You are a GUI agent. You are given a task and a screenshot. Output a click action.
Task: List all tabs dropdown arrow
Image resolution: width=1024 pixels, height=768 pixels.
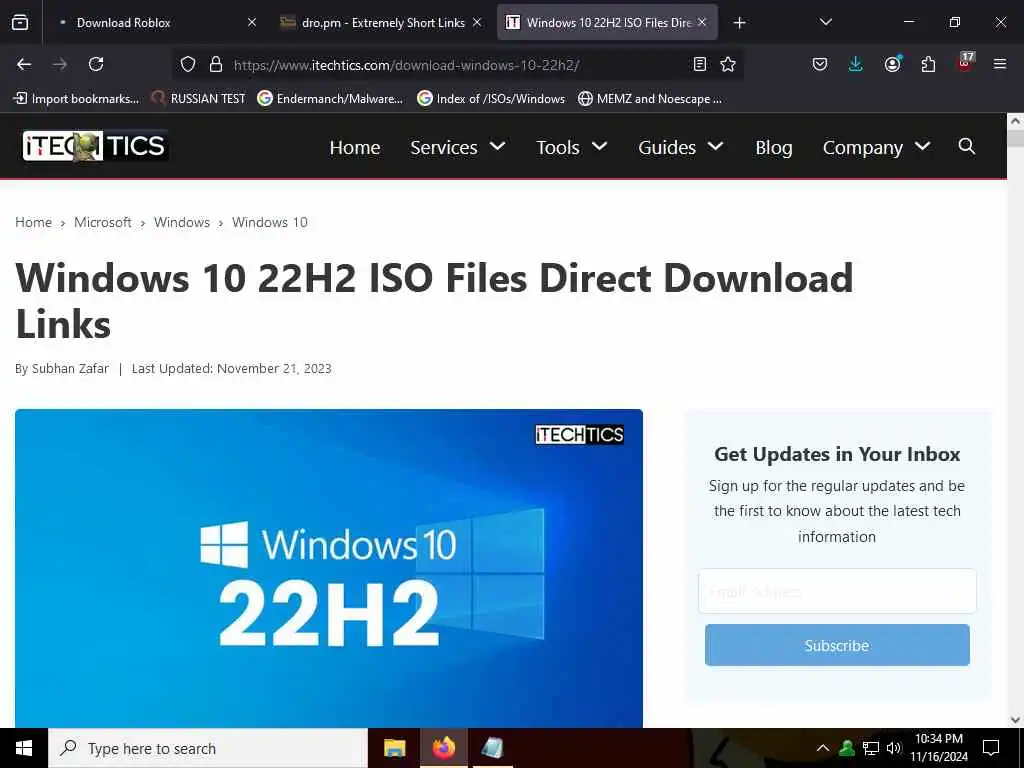click(825, 23)
